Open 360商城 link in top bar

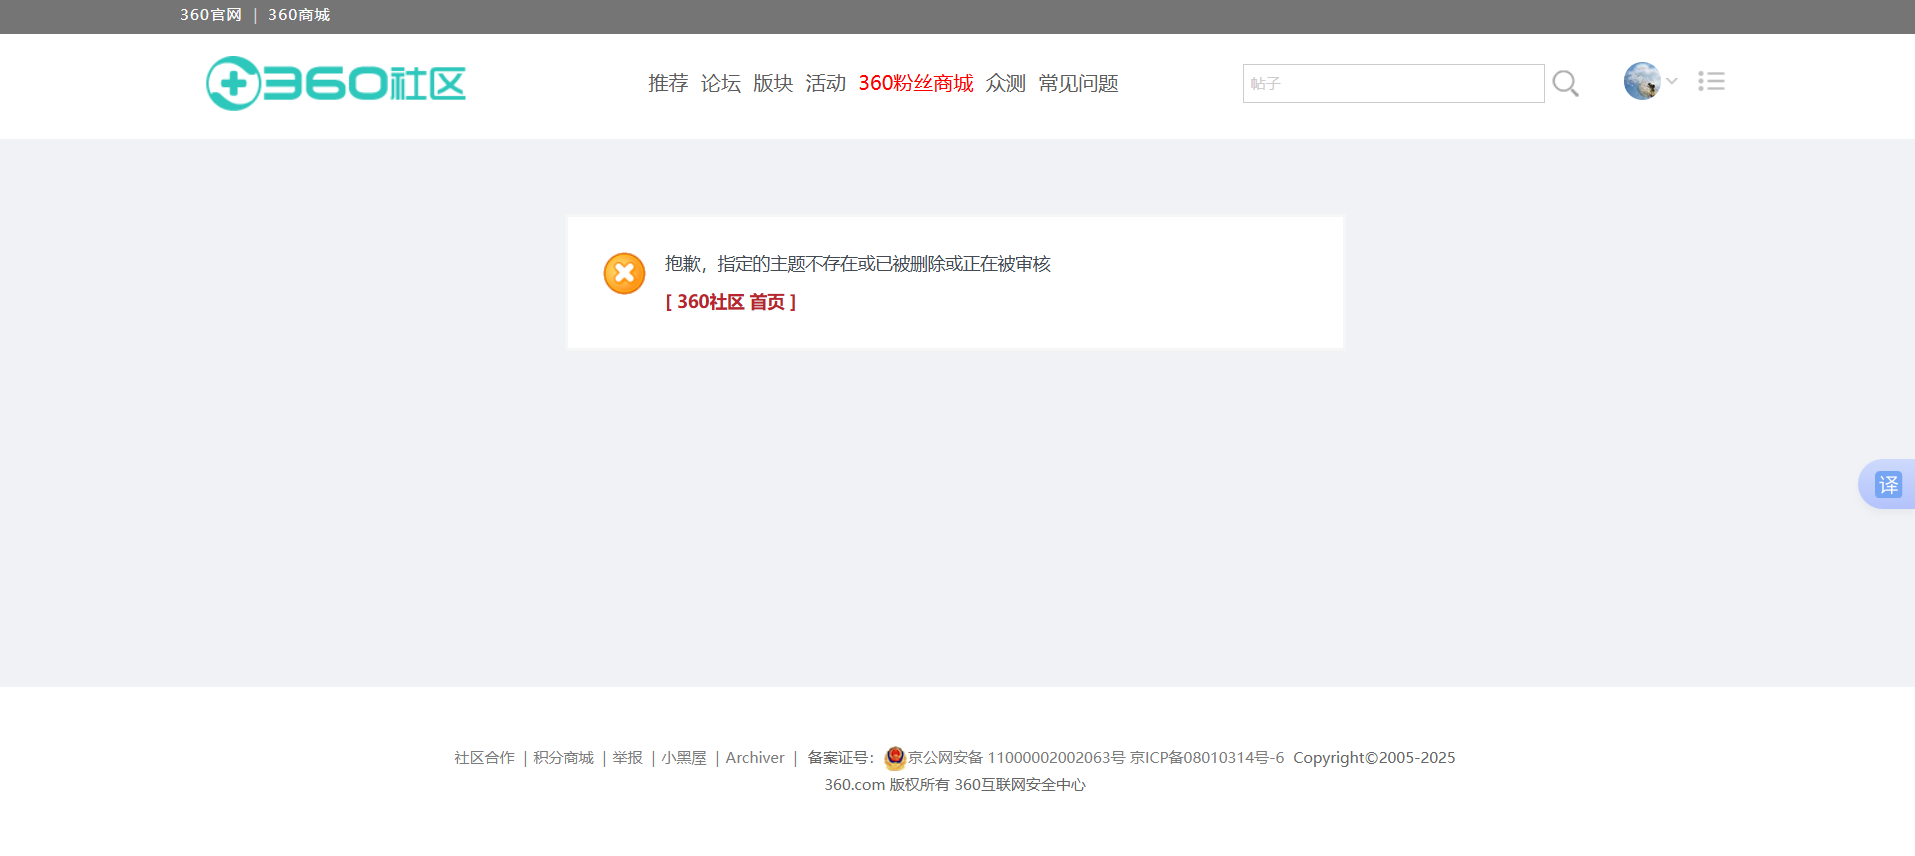pos(299,15)
